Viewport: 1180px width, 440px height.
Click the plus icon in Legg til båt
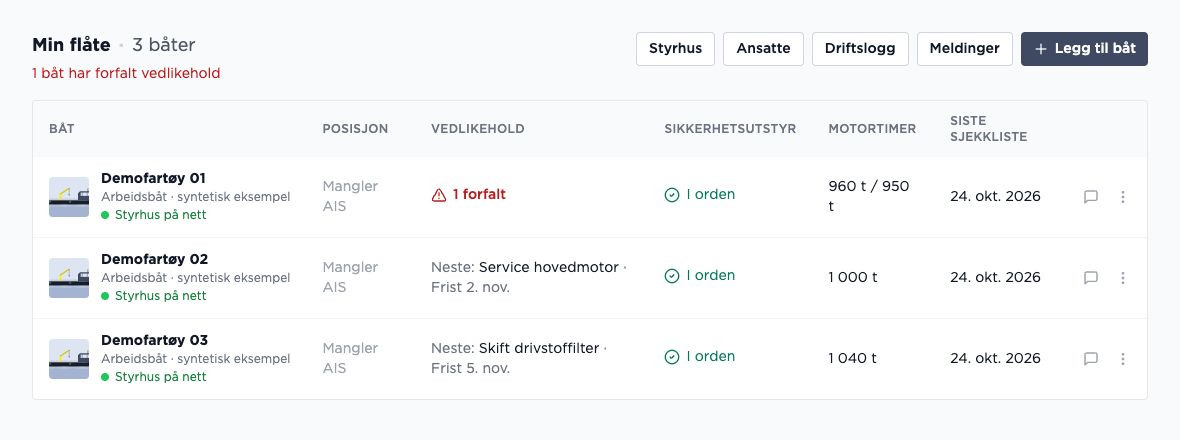[x=1041, y=49]
